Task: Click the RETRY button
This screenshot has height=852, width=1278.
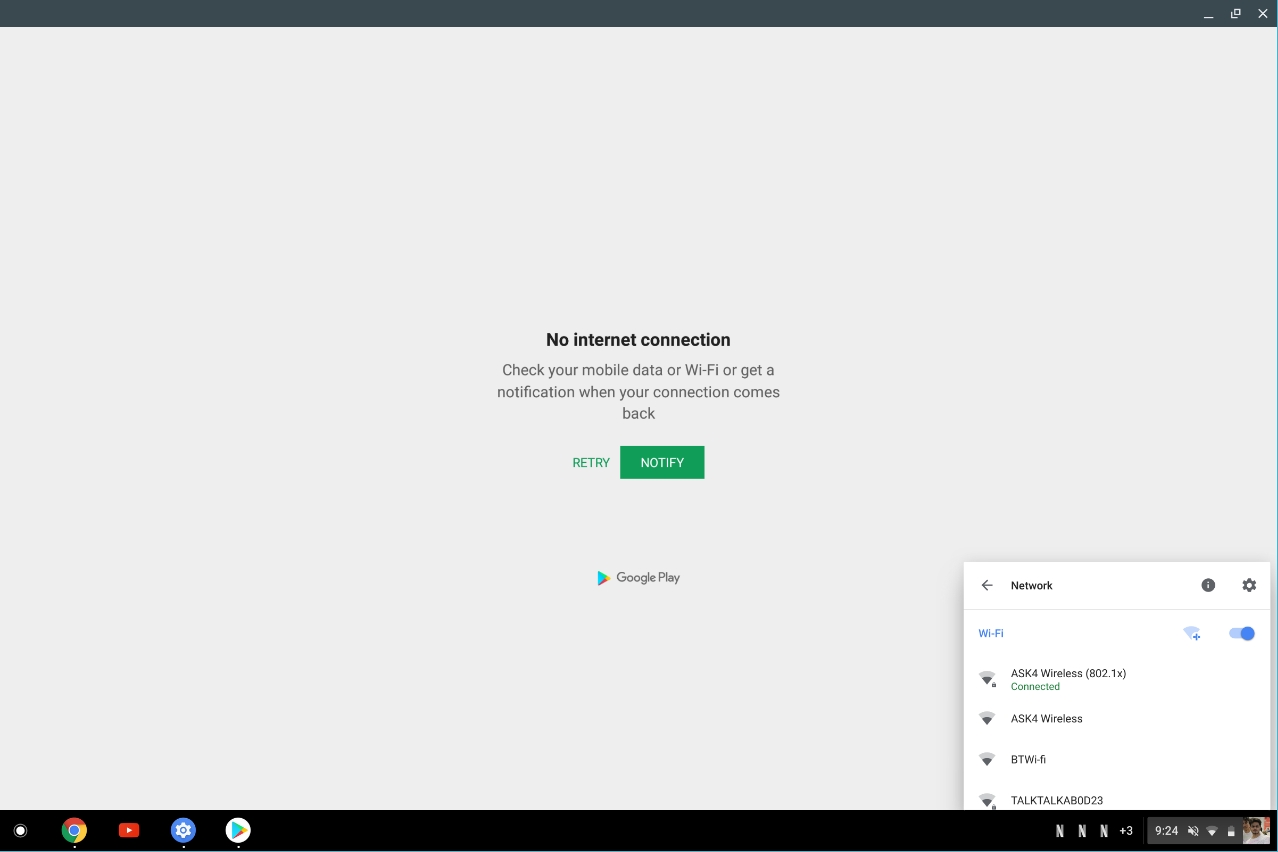Action: [591, 463]
